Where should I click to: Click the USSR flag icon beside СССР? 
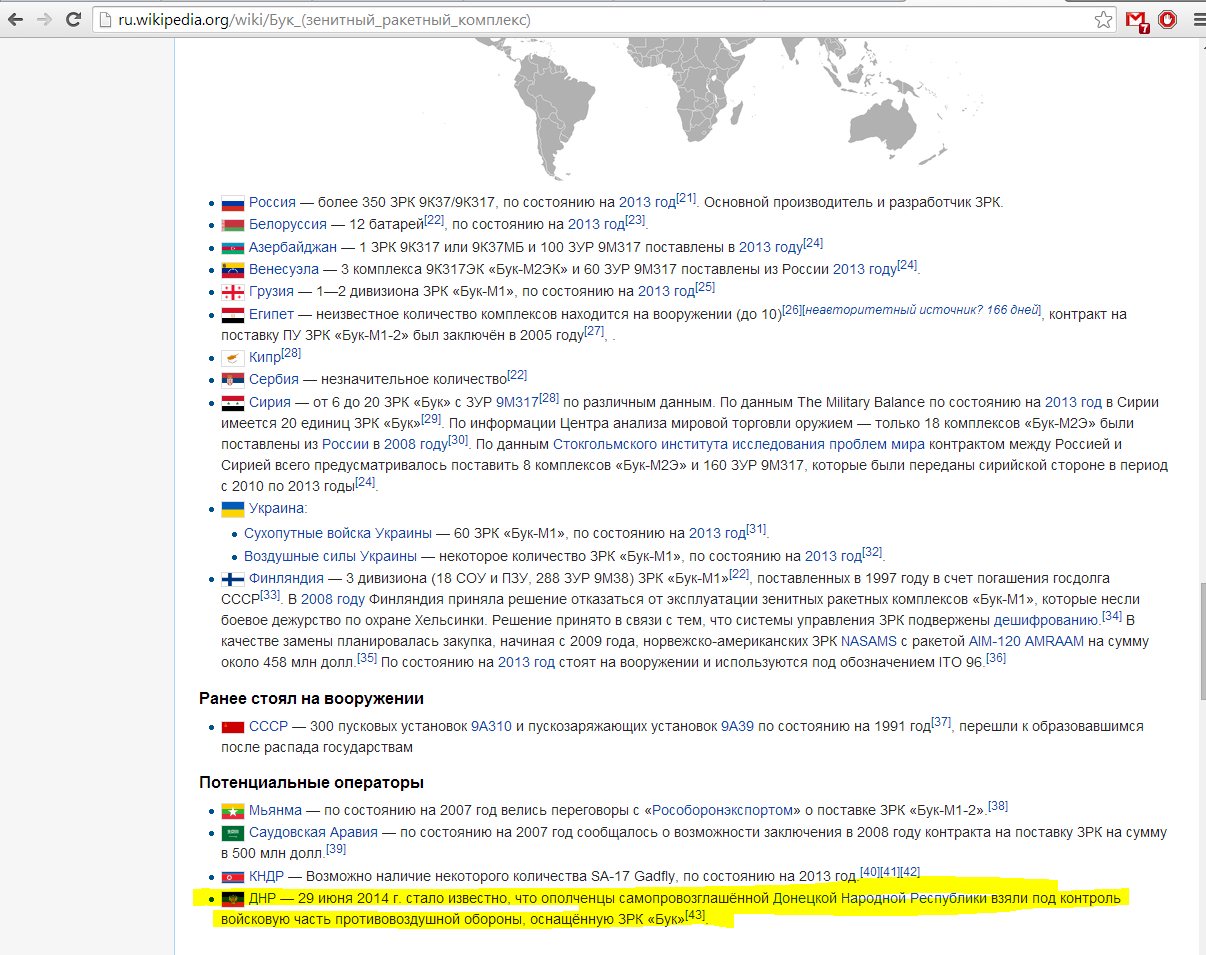pos(232,727)
